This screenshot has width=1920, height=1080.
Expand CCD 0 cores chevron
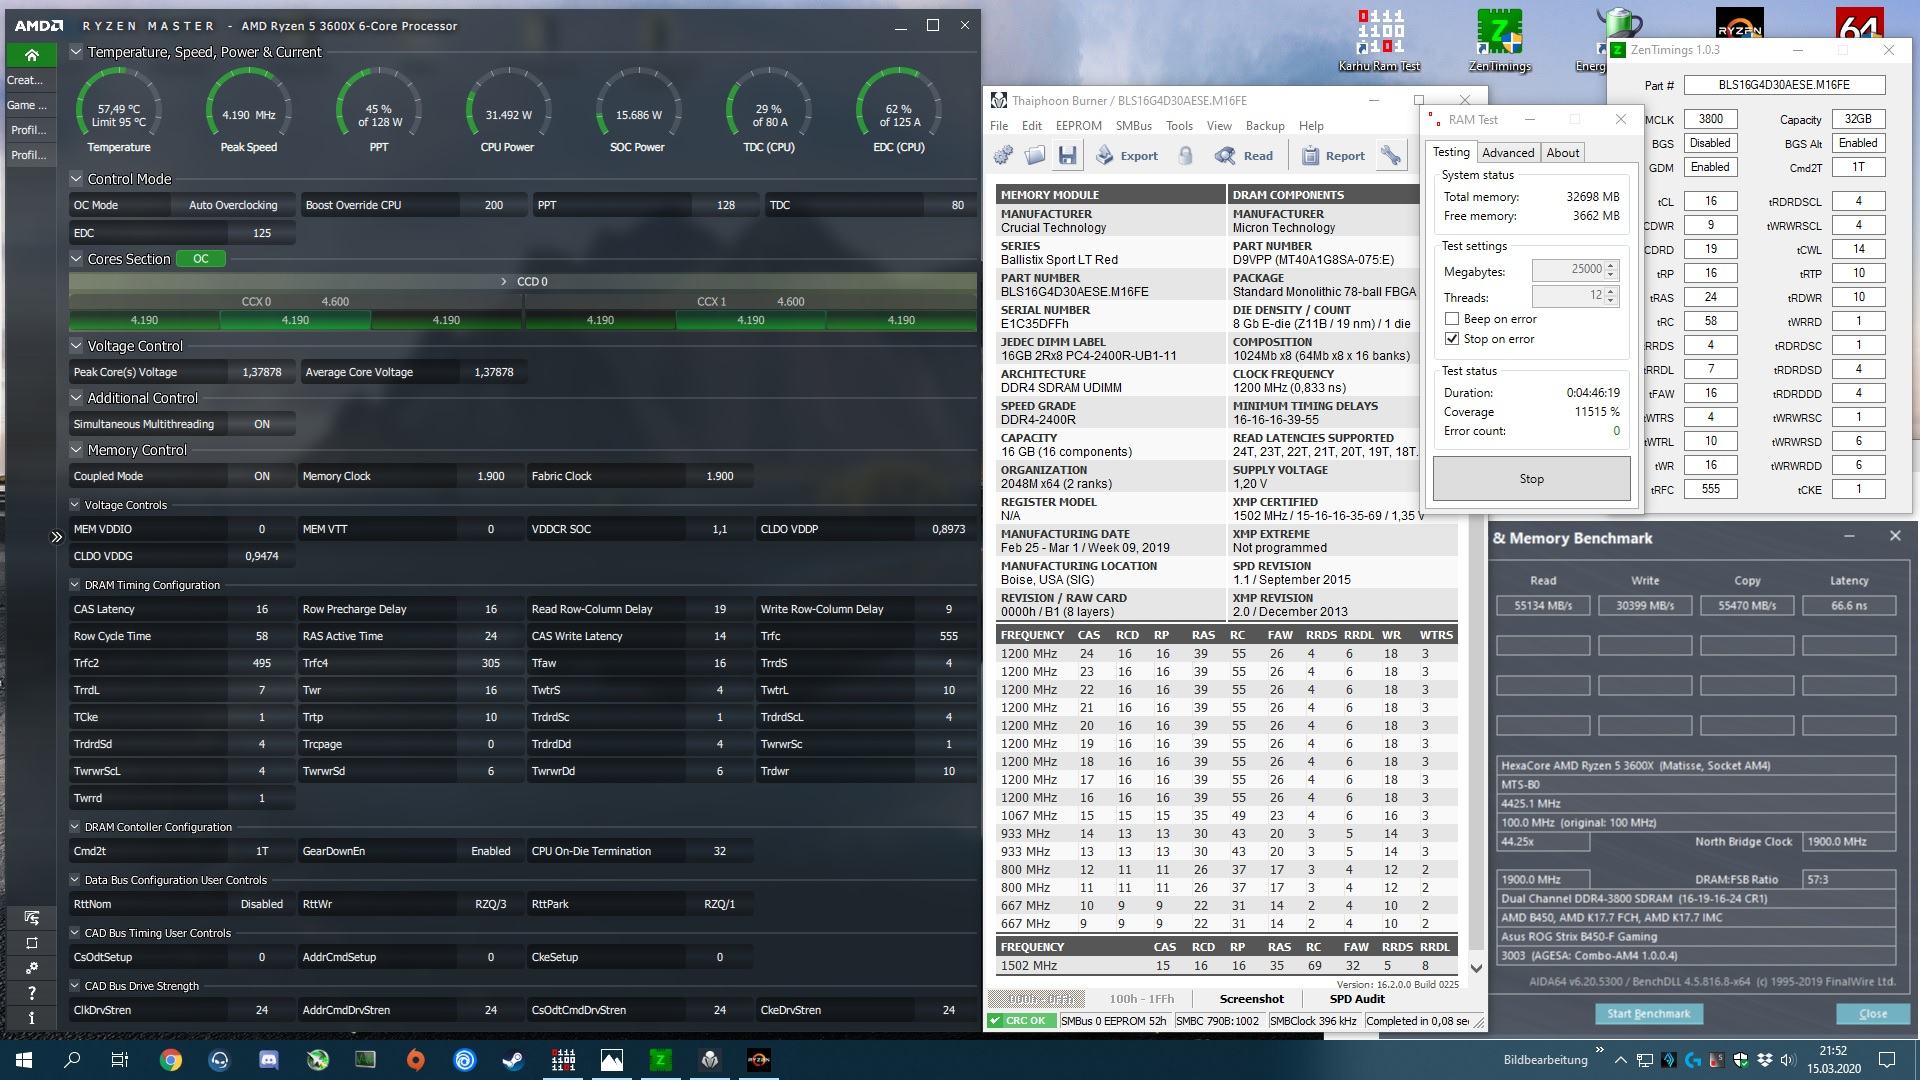tap(503, 282)
